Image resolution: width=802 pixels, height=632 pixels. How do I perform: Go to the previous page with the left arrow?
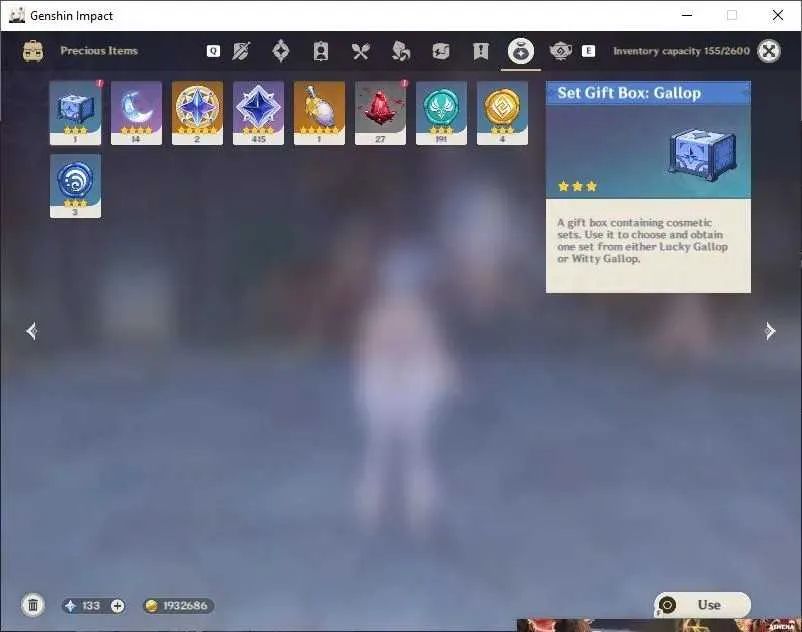coord(32,331)
